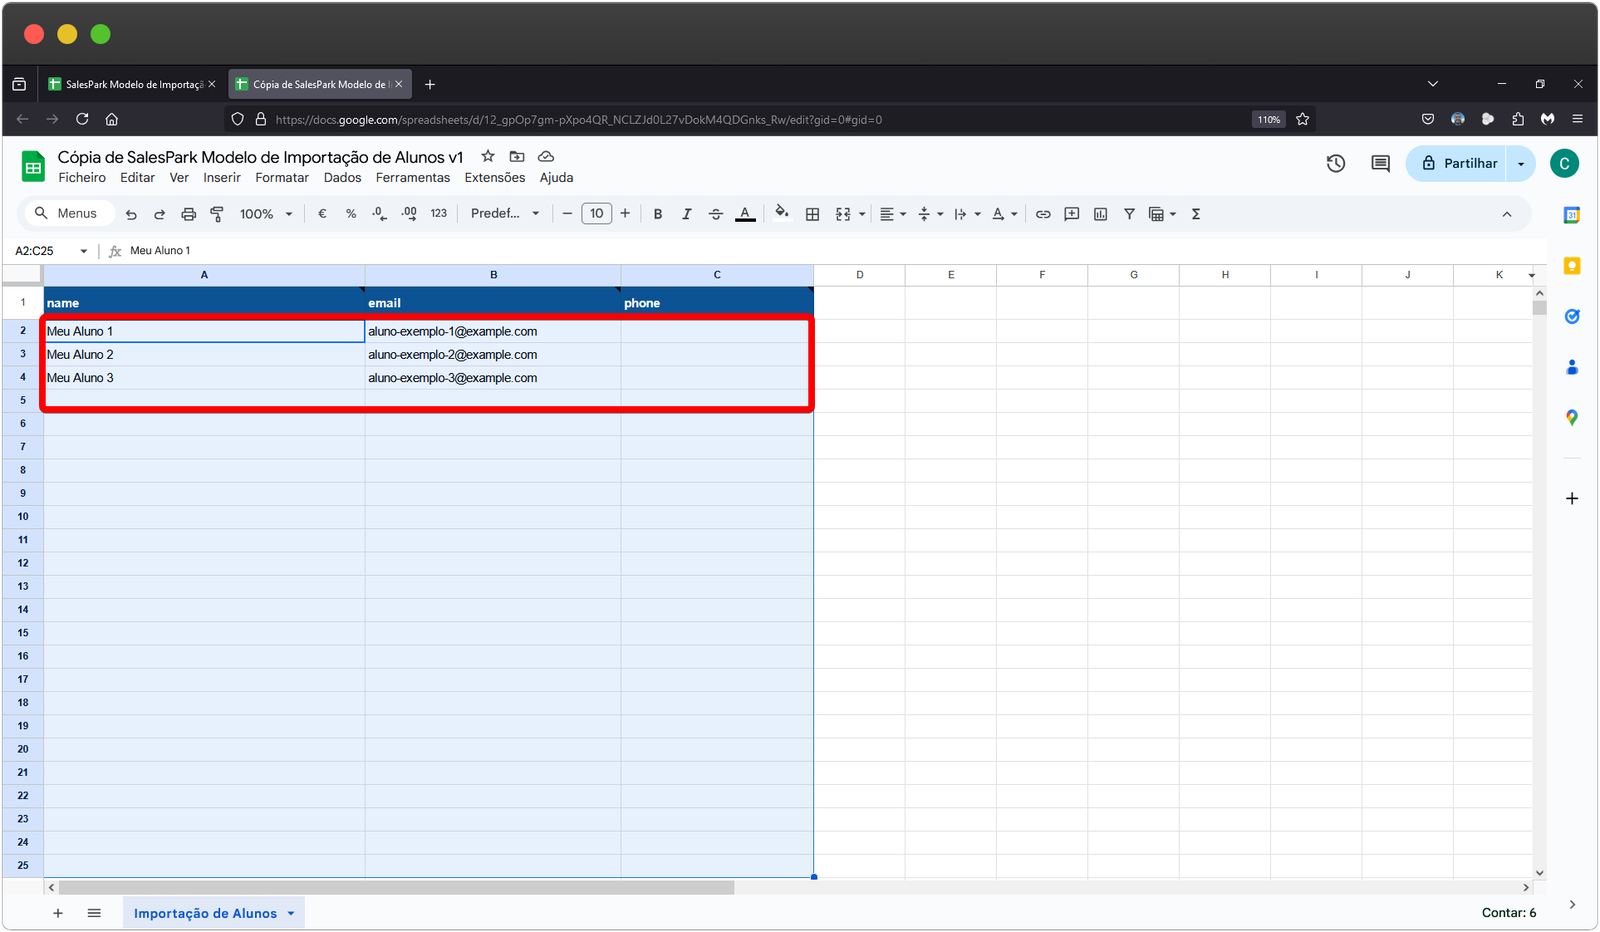The width and height of the screenshot is (1600, 932).
Task: Create a filter with funnel icon
Action: click(1129, 214)
